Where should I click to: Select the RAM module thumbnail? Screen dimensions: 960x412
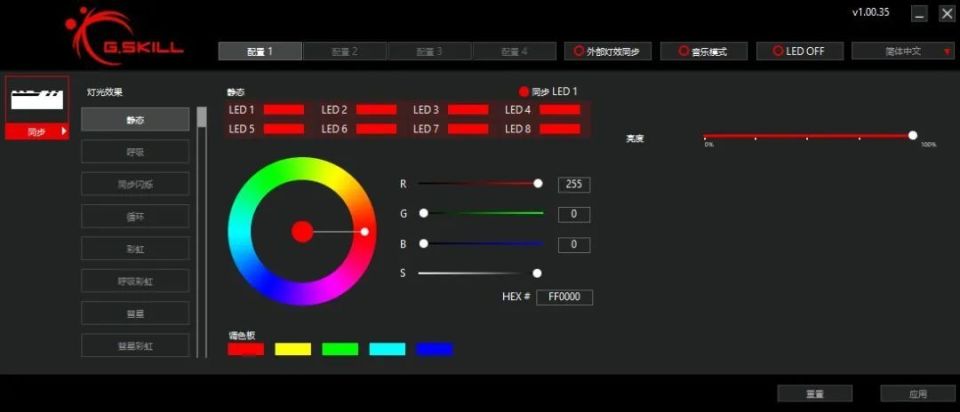pyautogui.click(x=37, y=99)
